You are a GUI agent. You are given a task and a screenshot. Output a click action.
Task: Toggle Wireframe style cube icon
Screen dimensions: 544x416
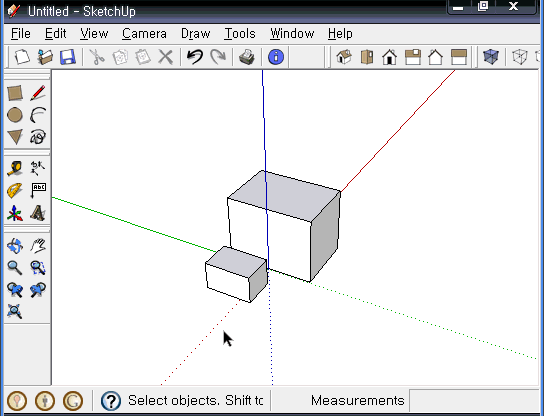pyautogui.click(x=520, y=57)
